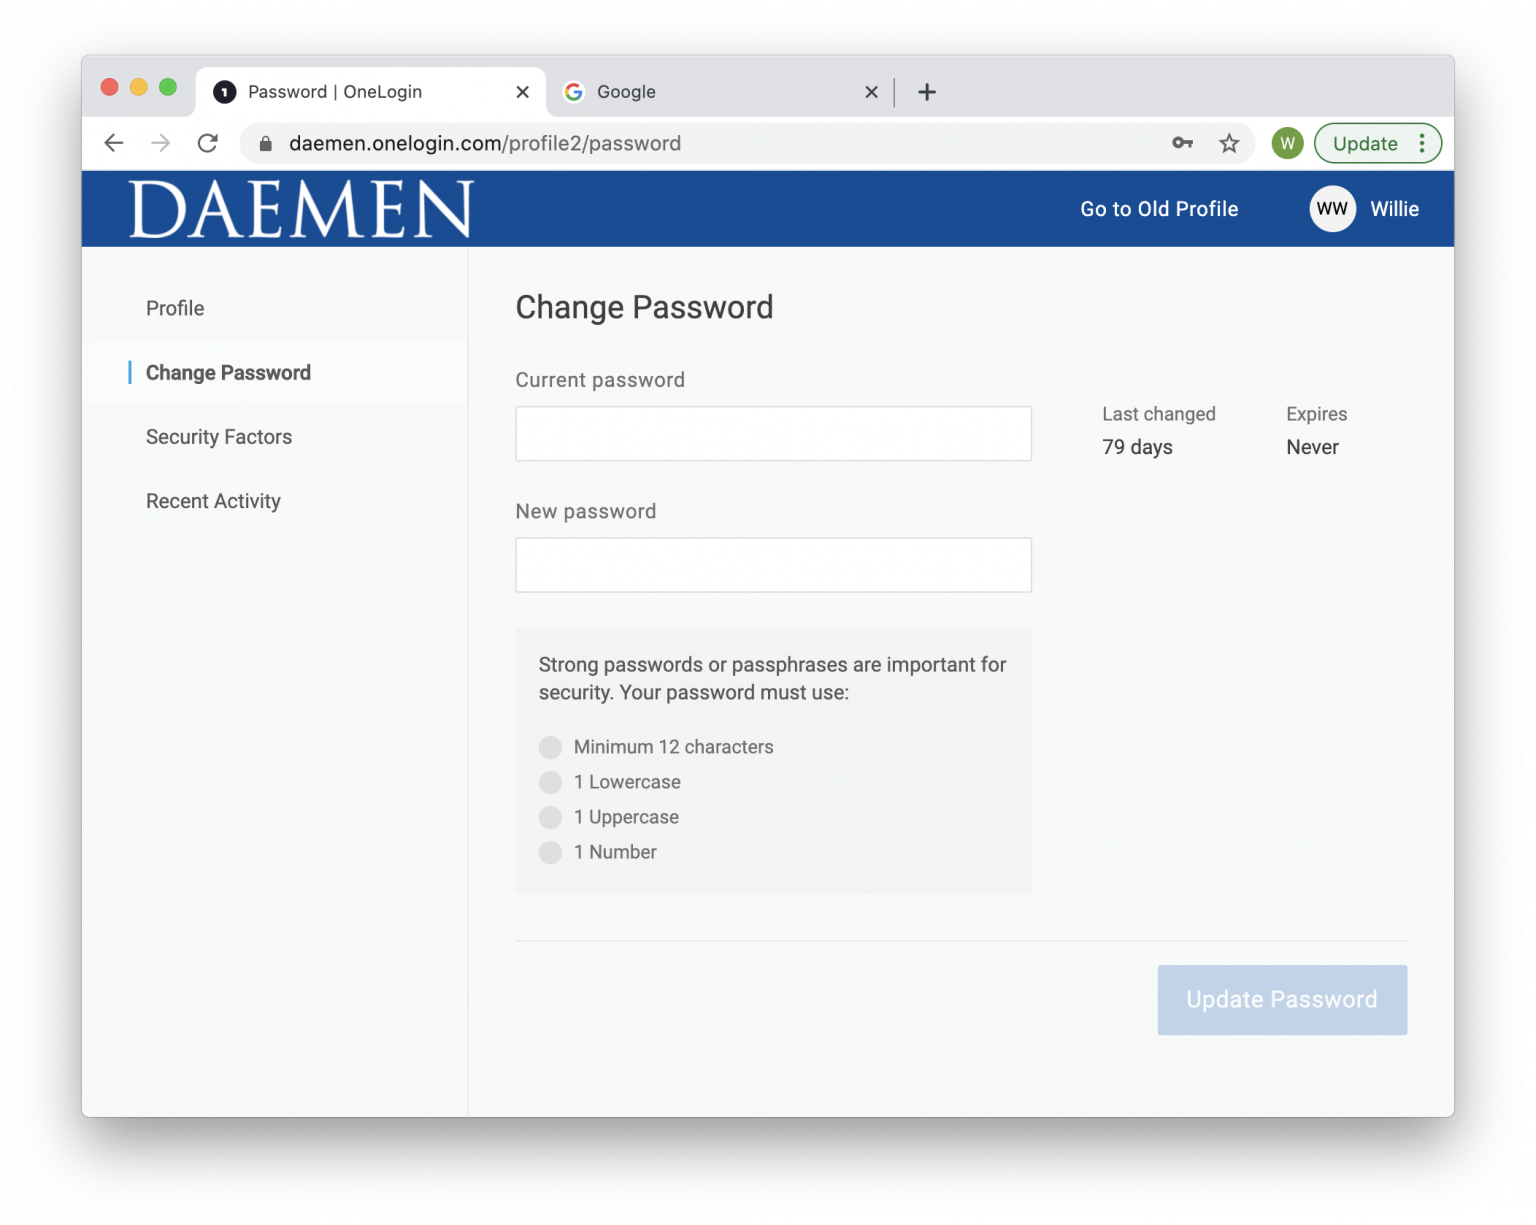Reload the page with refresh icon
Viewport: 1536px width, 1225px height.
coord(208,143)
